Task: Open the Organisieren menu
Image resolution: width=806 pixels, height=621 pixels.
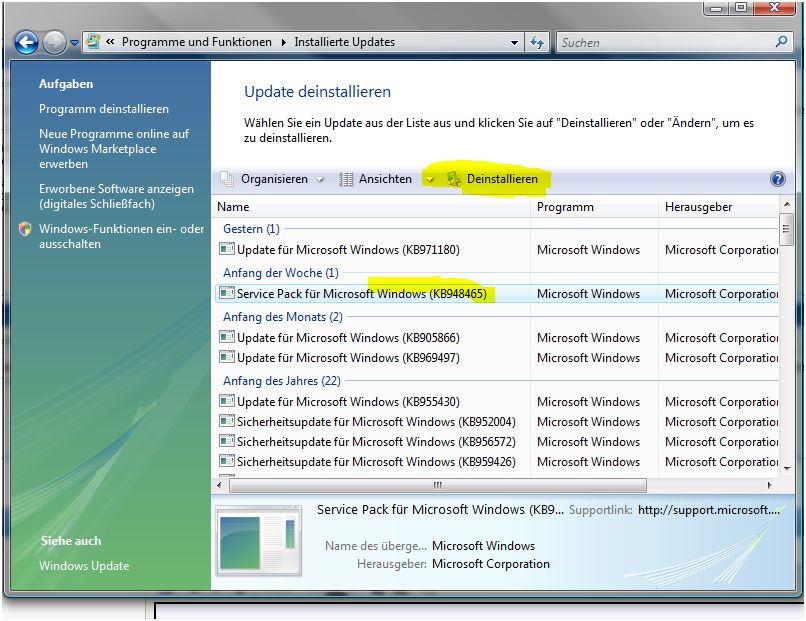Action: [274, 179]
